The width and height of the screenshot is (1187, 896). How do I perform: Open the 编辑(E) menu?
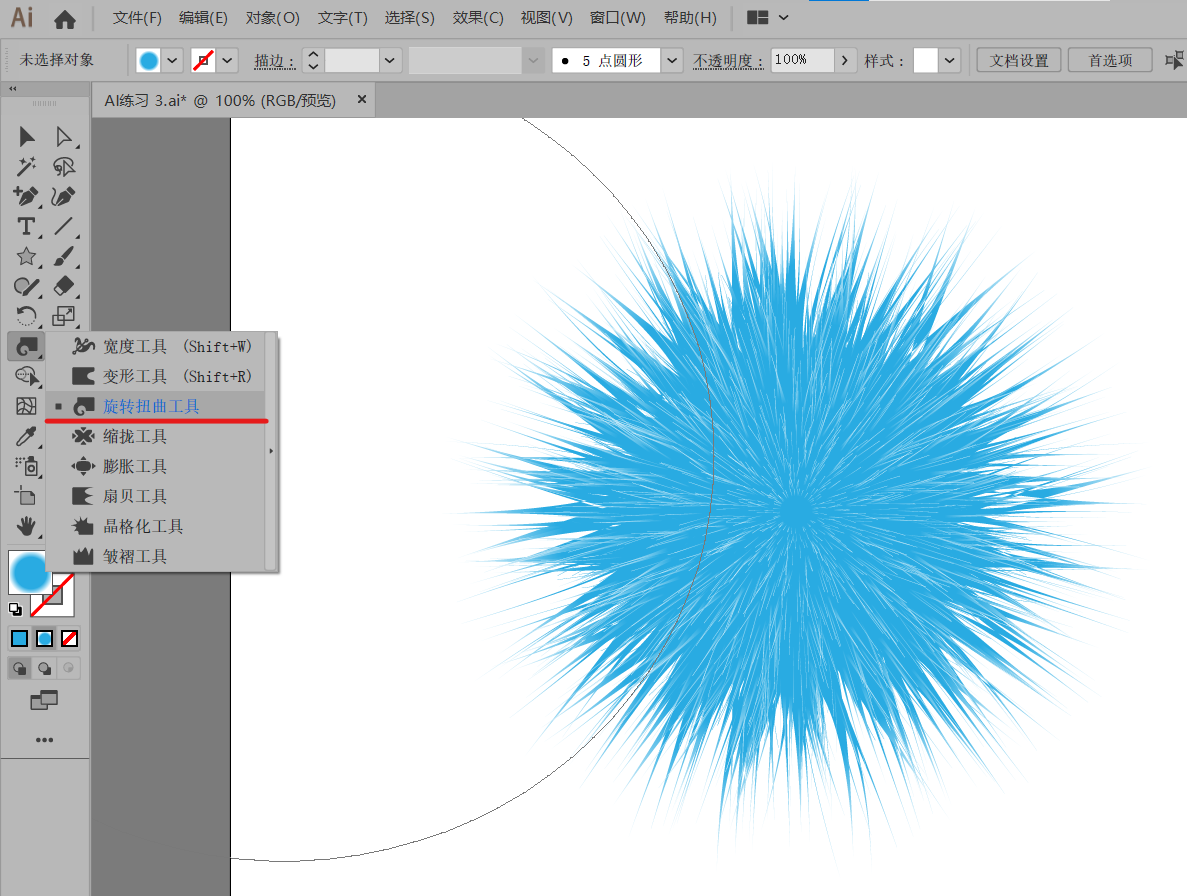pos(203,18)
